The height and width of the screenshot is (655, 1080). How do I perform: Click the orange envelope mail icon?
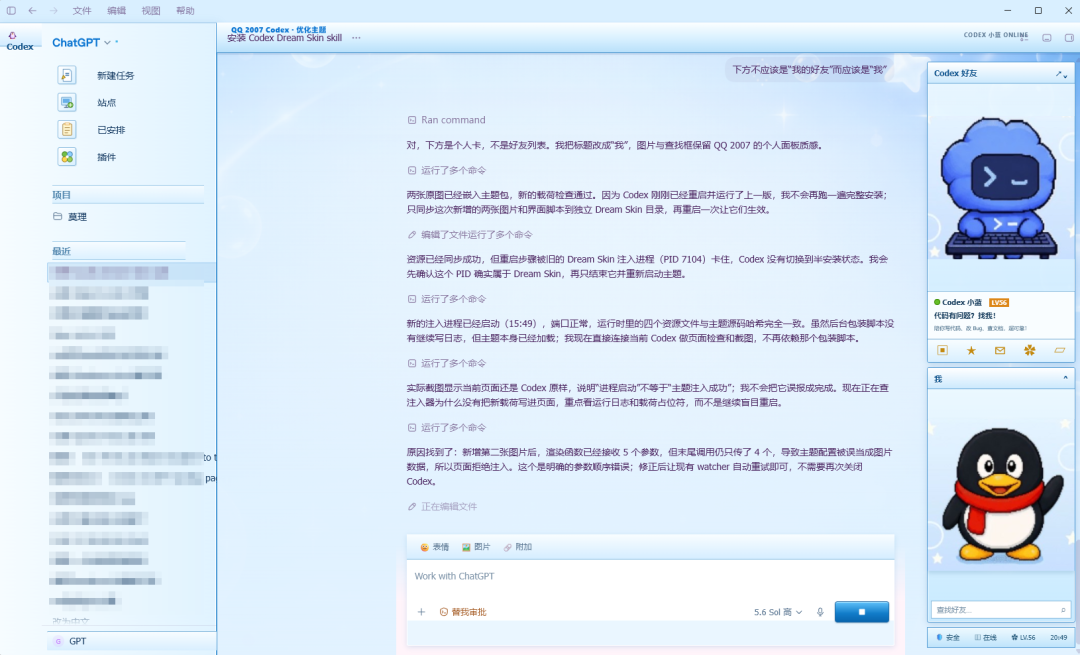point(1000,351)
